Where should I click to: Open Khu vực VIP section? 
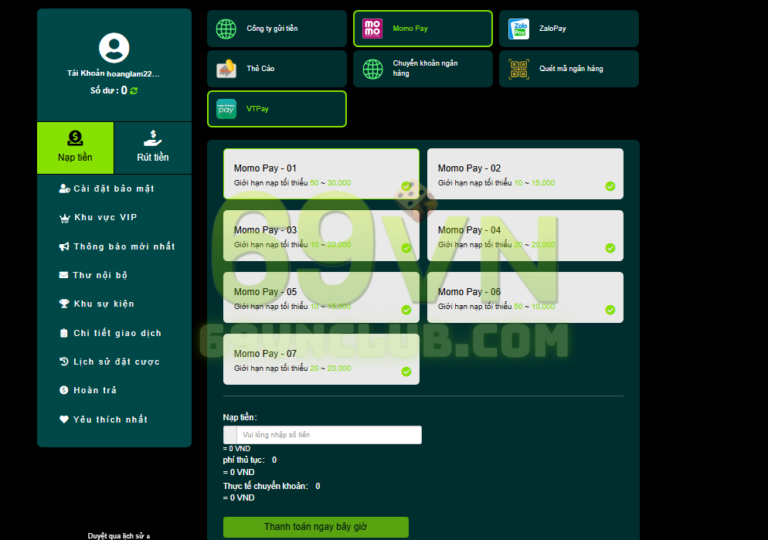[x=104, y=217]
